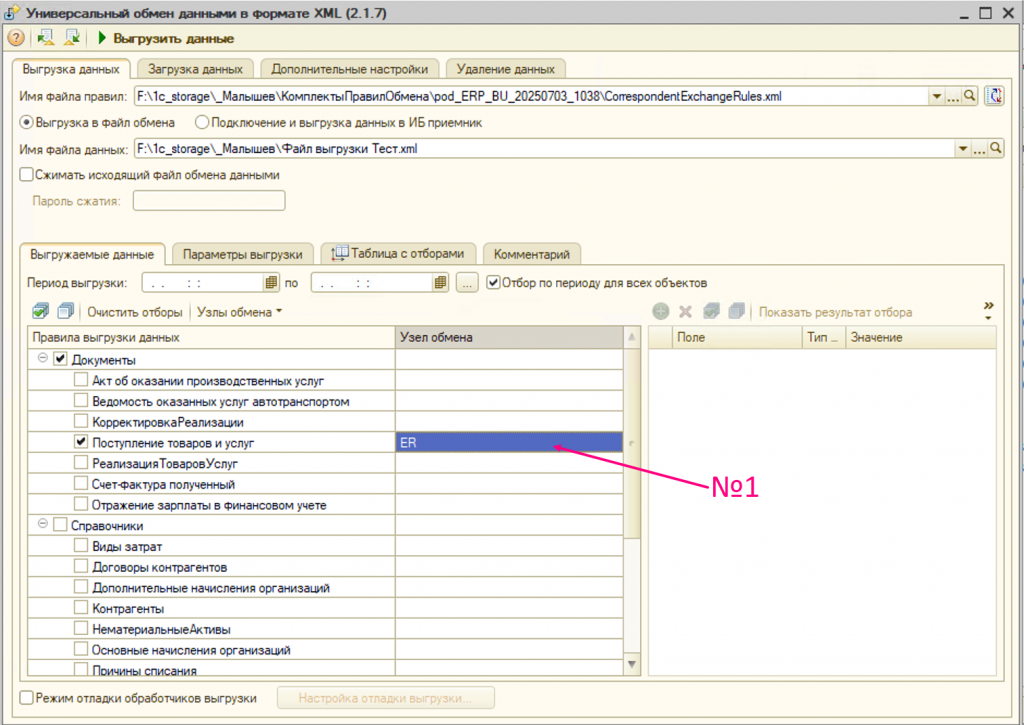Image resolution: width=1024 pixels, height=725 pixels.
Task: Click Настройка отладки выгрузки button
Action: 385,698
